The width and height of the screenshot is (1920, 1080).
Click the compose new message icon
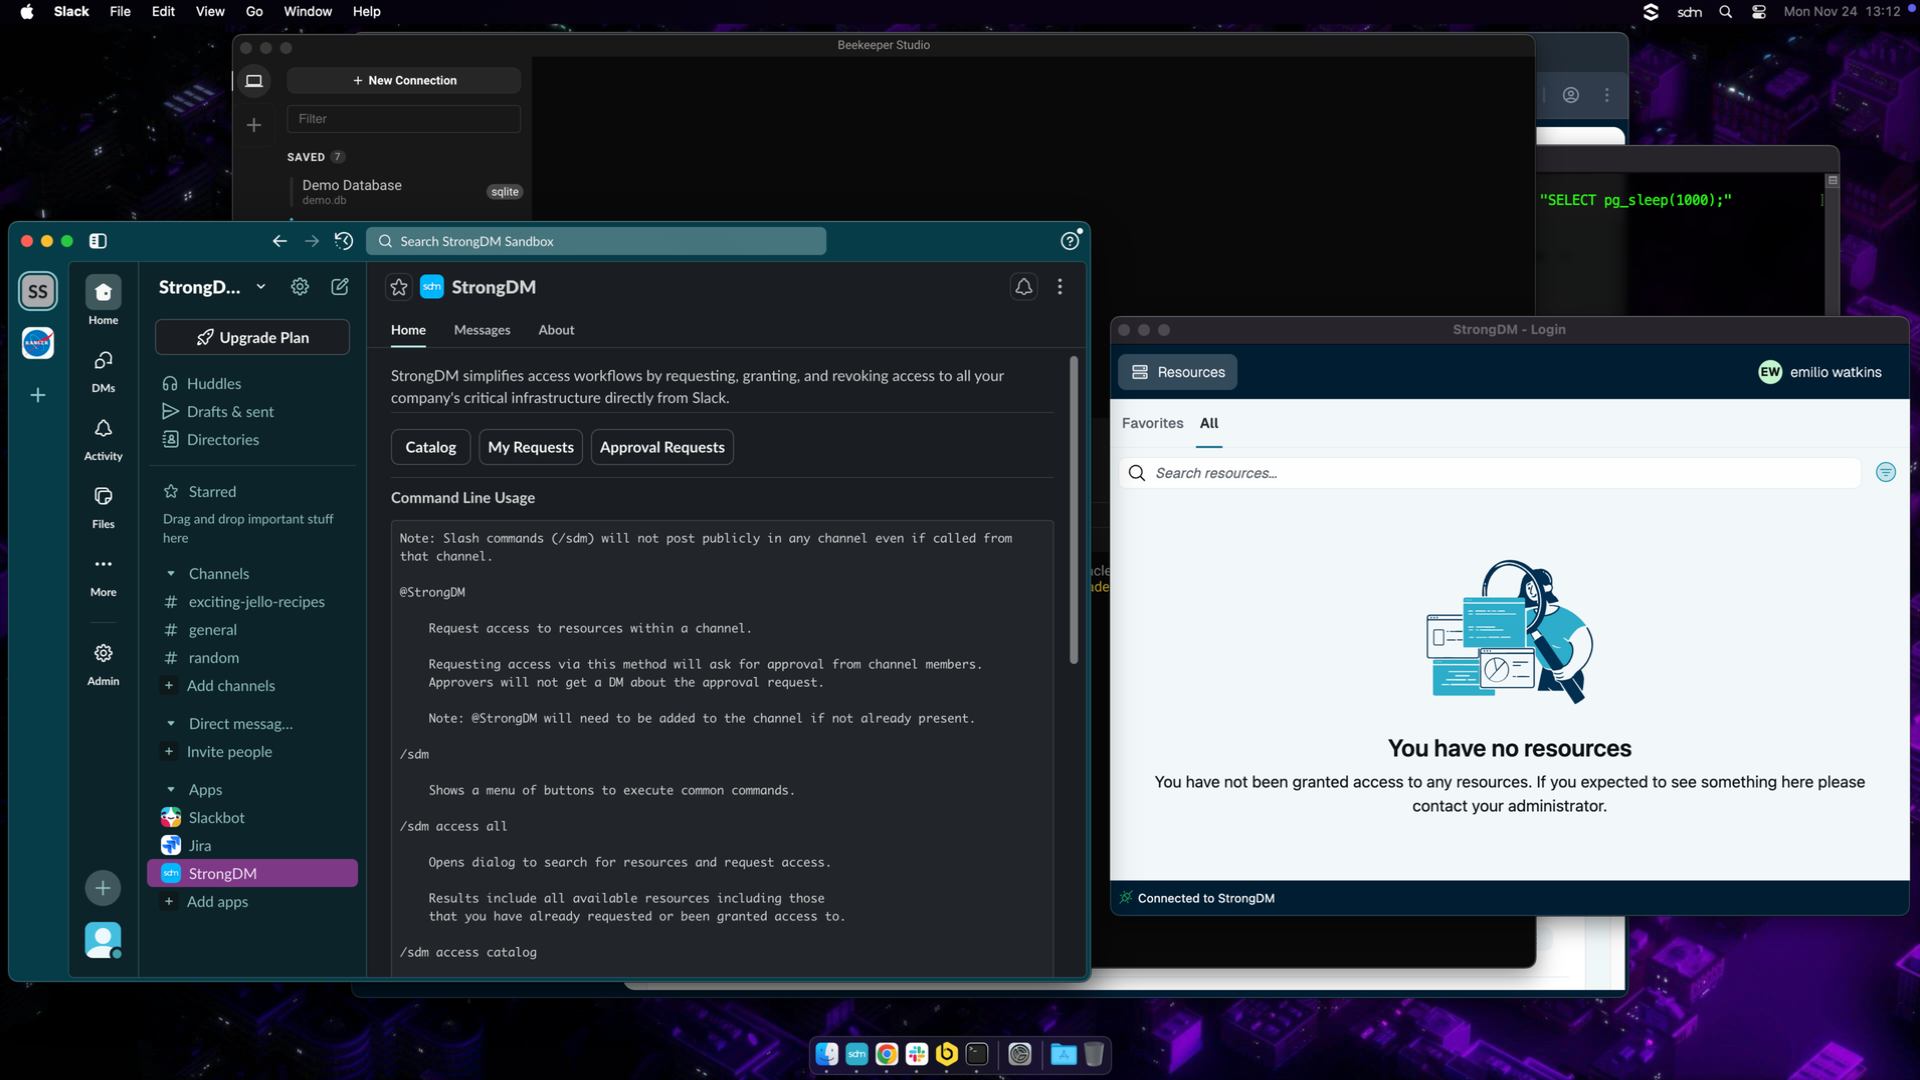[340, 287]
